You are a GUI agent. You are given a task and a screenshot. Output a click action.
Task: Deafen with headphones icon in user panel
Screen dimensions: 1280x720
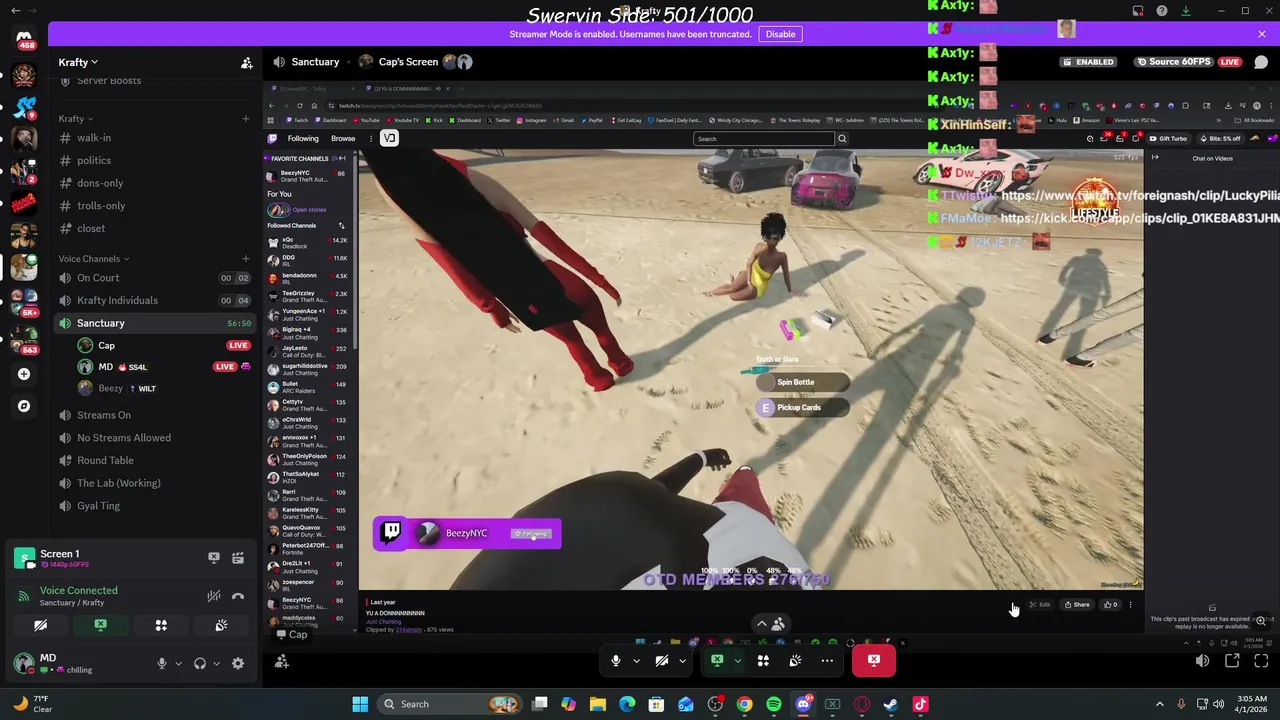coord(200,663)
